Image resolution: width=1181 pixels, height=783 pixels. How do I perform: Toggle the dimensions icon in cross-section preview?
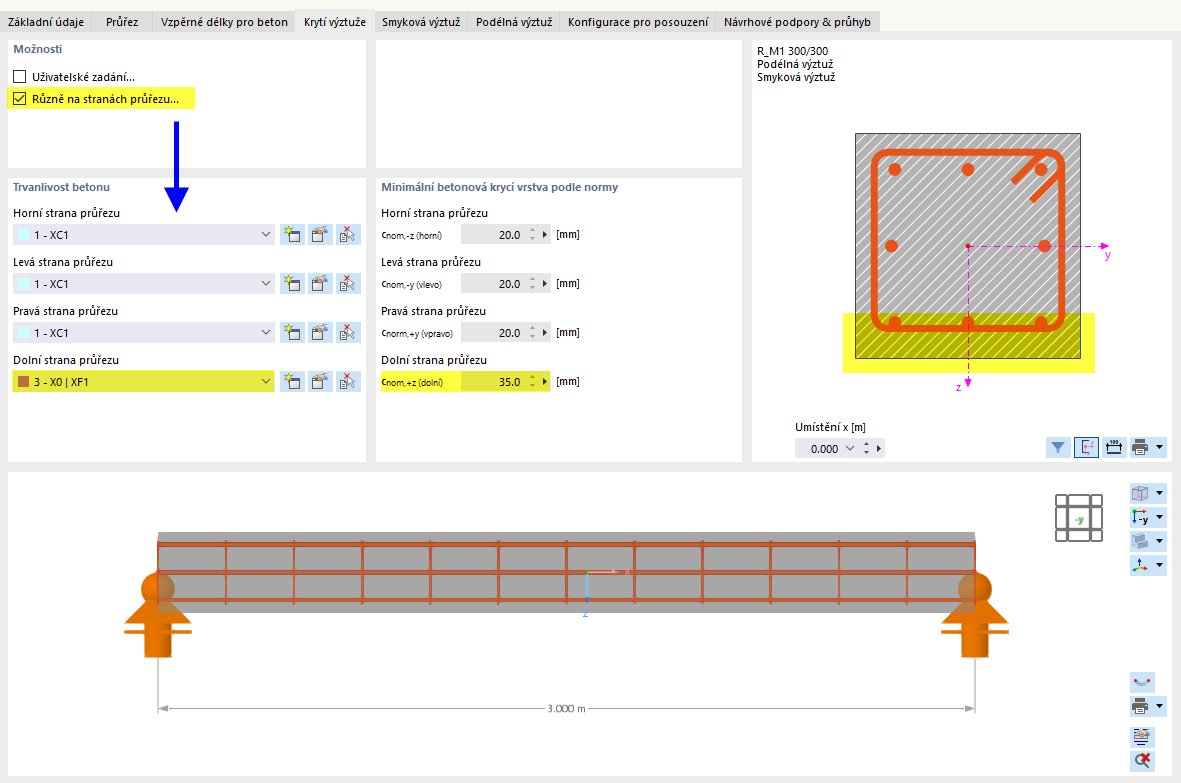click(x=1113, y=448)
